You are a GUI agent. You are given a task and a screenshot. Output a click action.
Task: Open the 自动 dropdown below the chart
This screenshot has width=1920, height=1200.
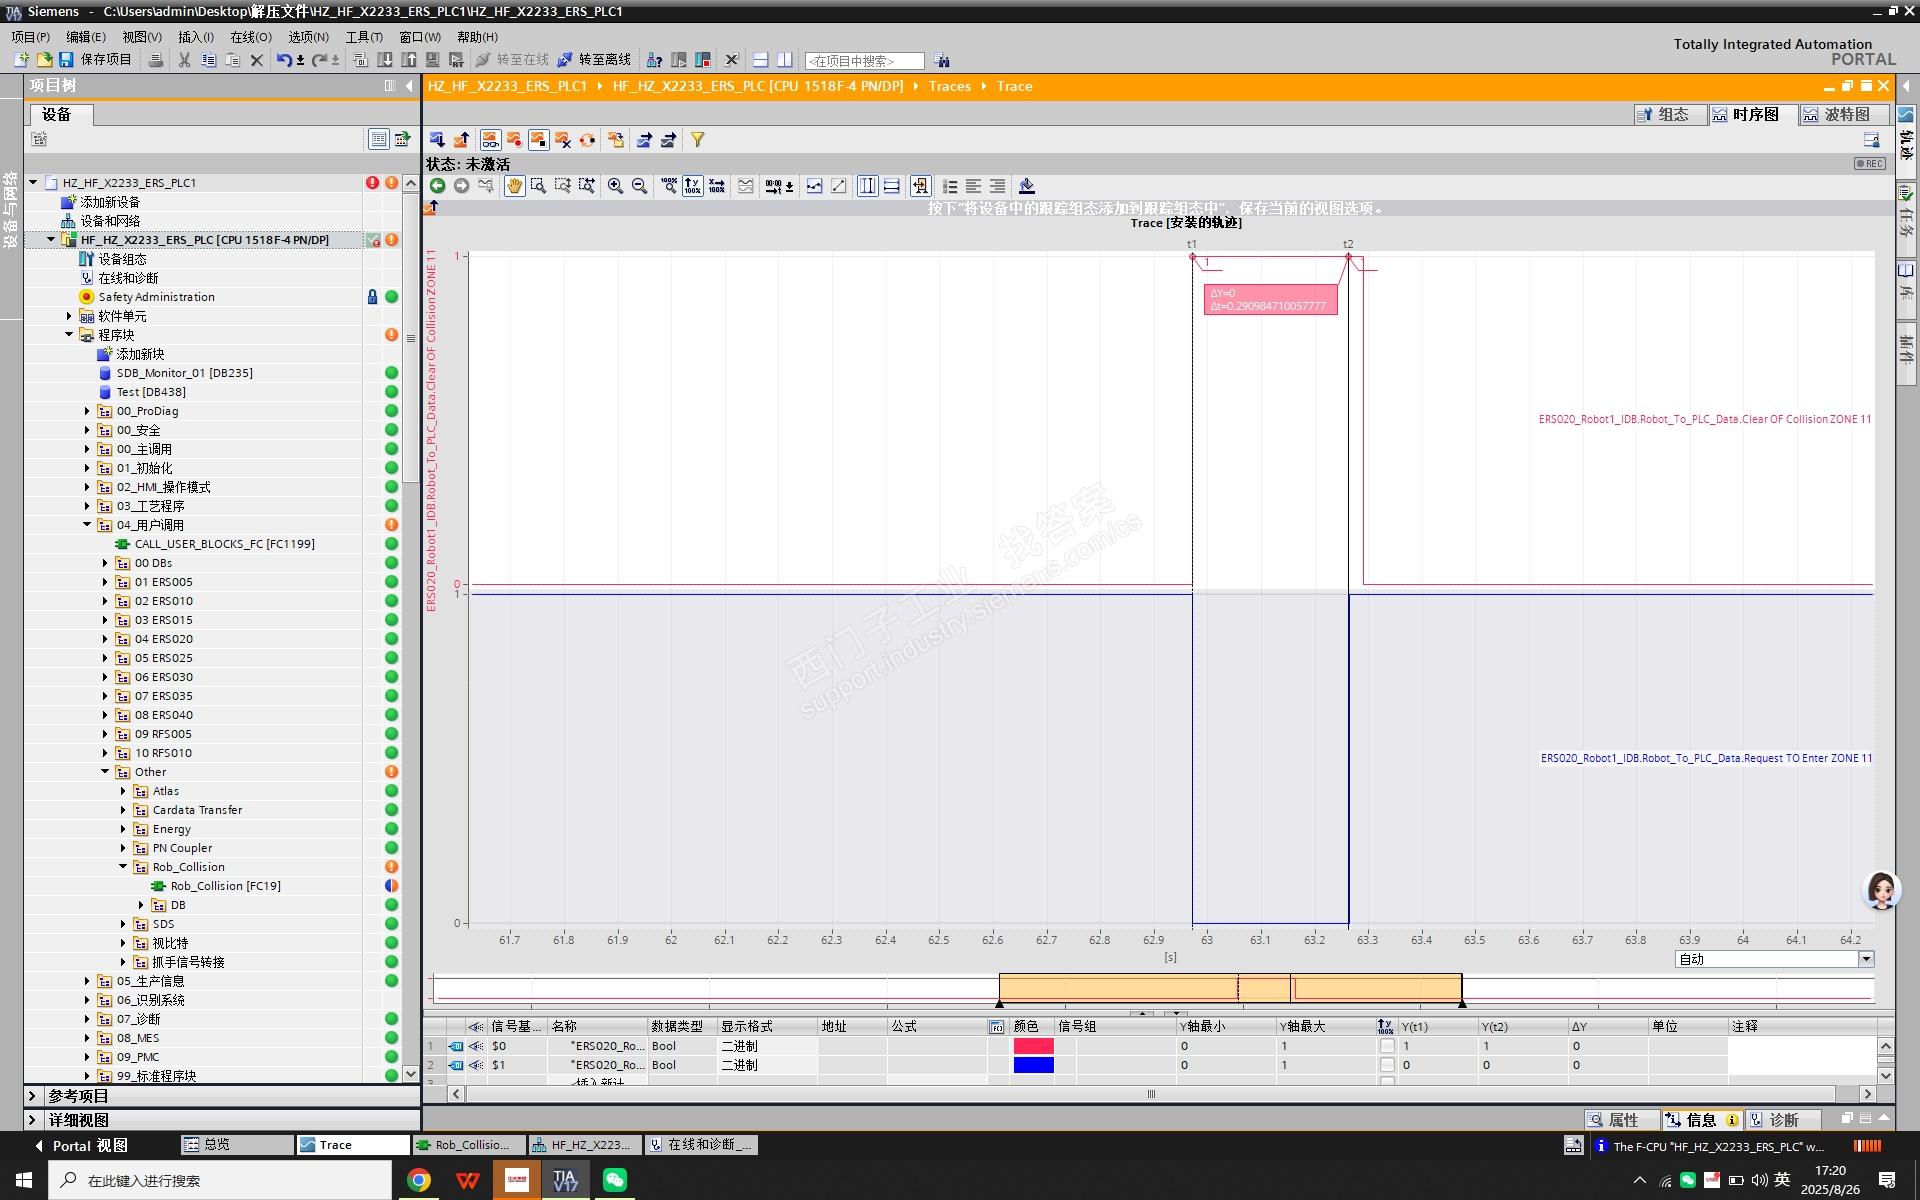point(1865,959)
